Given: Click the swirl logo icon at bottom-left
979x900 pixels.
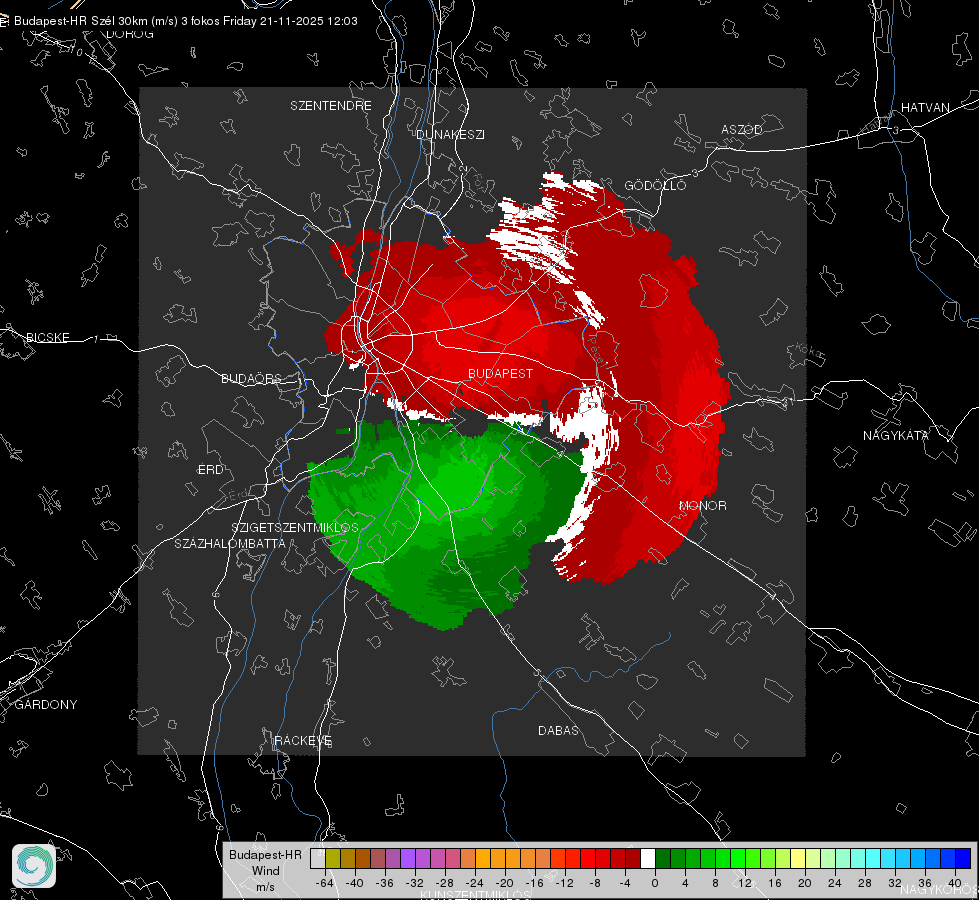Looking at the screenshot, I should (34, 866).
